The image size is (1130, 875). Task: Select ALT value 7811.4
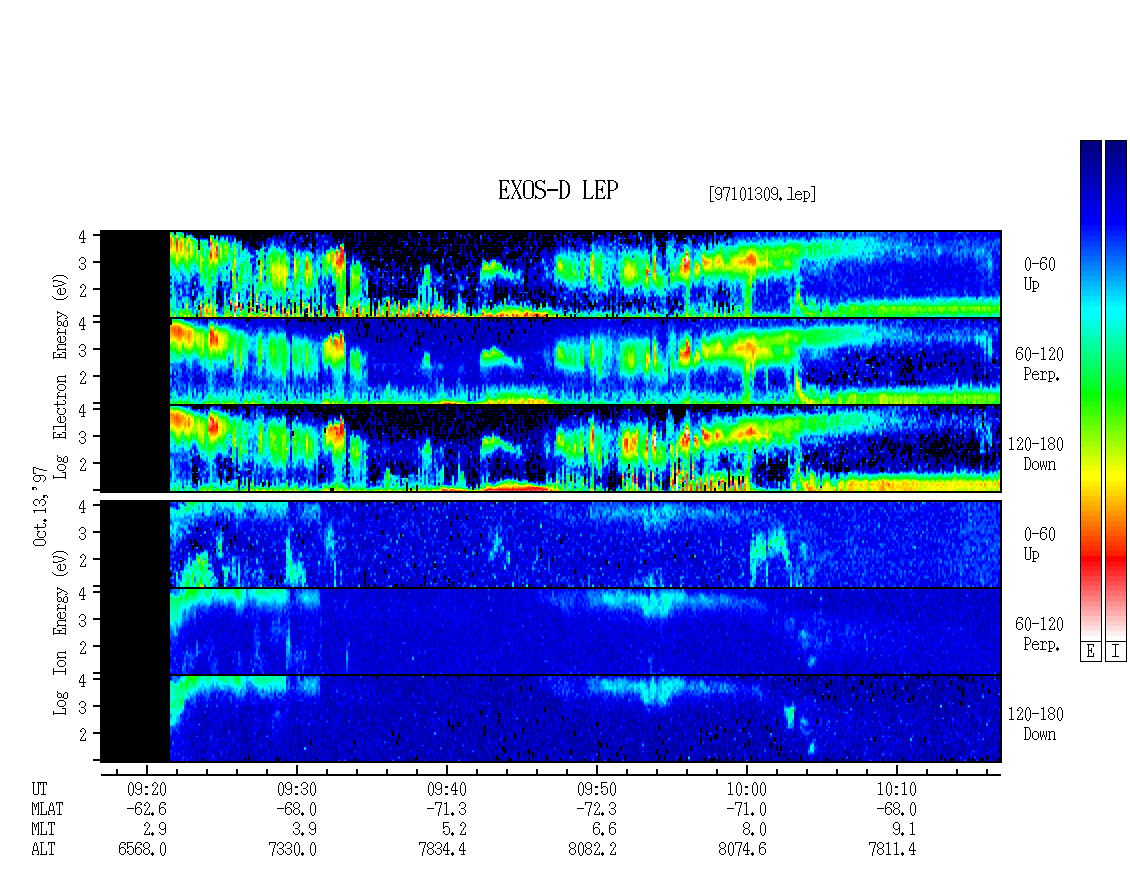[x=892, y=850]
